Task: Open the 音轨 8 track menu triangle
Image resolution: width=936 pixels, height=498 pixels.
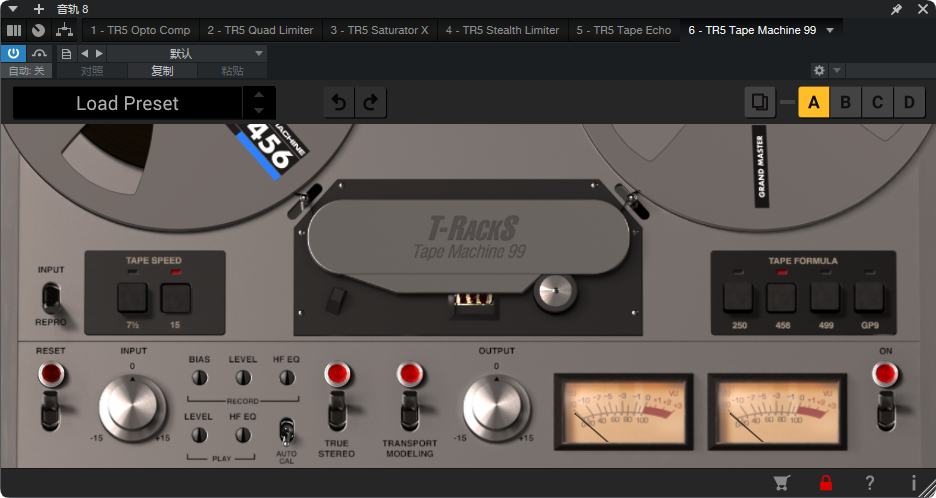Action: coord(13,9)
